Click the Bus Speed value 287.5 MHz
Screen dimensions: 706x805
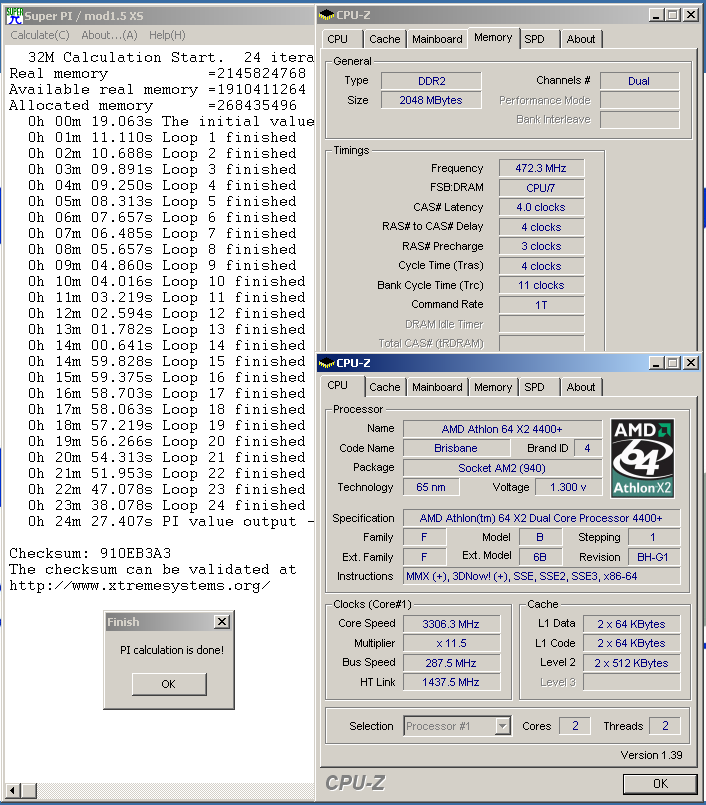(451, 663)
